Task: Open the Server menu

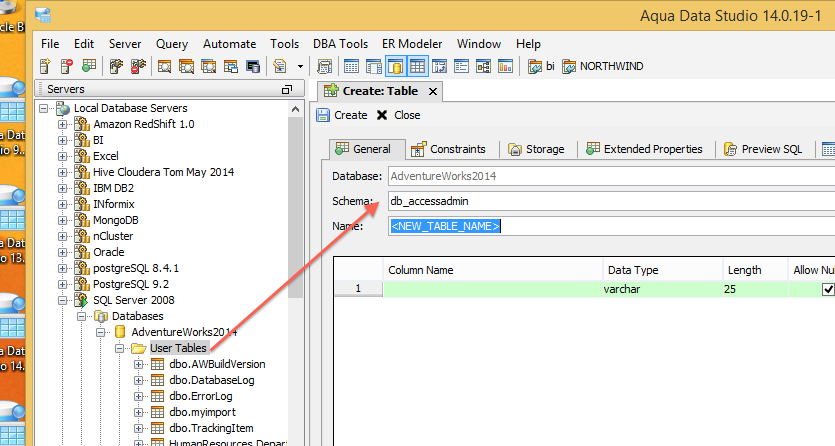Action: coord(125,44)
